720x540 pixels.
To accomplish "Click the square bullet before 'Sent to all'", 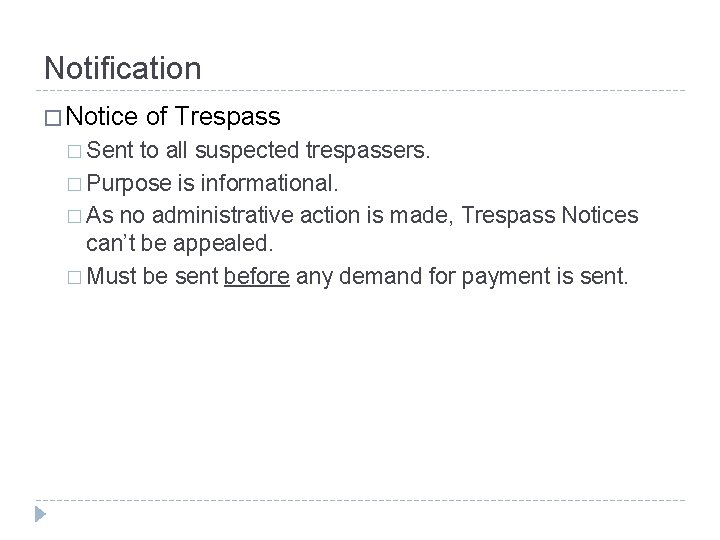I will [74, 154].
